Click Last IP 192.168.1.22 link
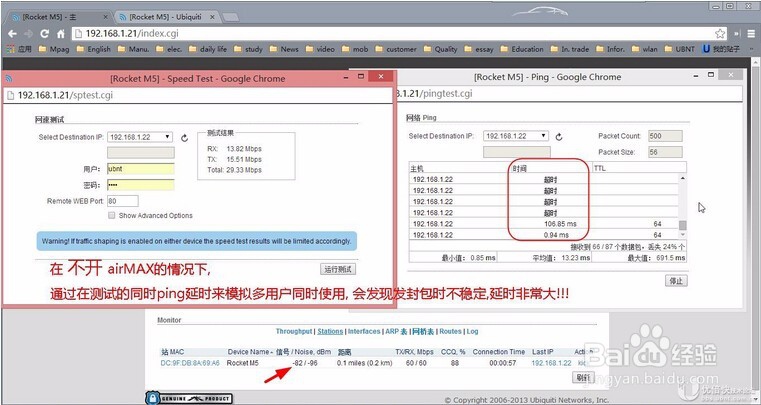 pos(551,363)
